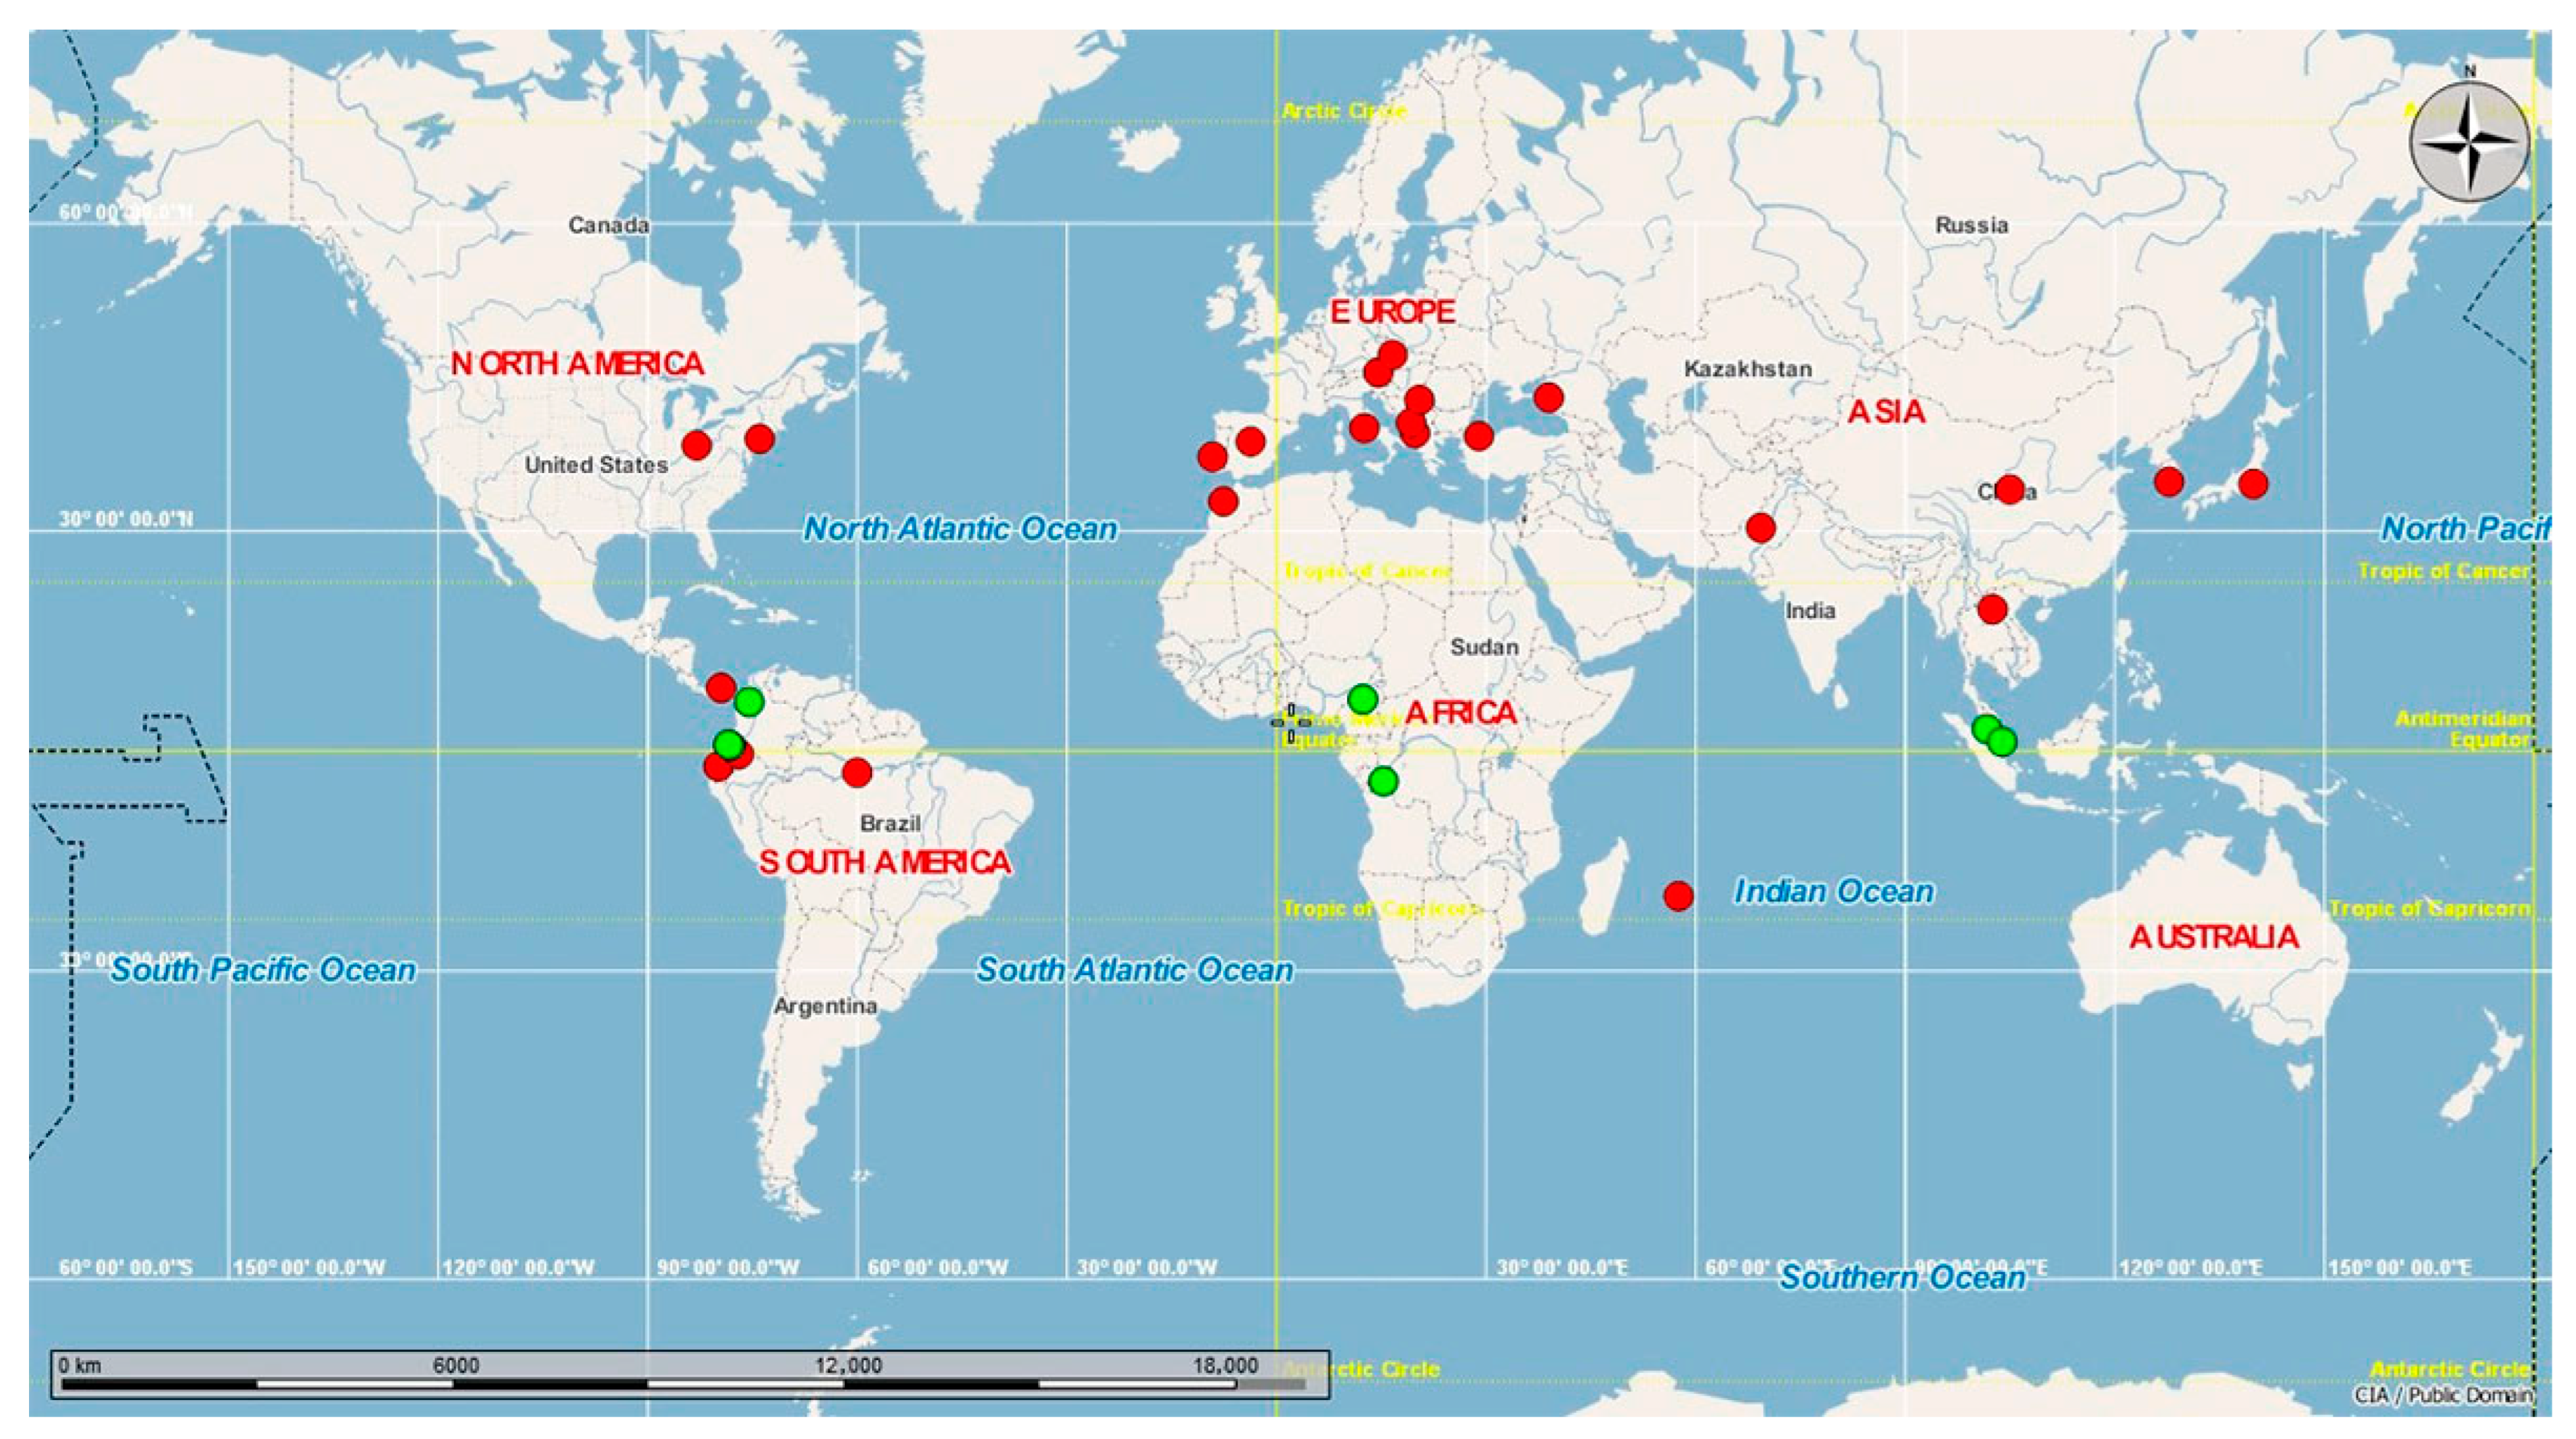Screen dimensions: 2576x1439
Task: Click the Argentina country label
Action: [x=825, y=1005]
